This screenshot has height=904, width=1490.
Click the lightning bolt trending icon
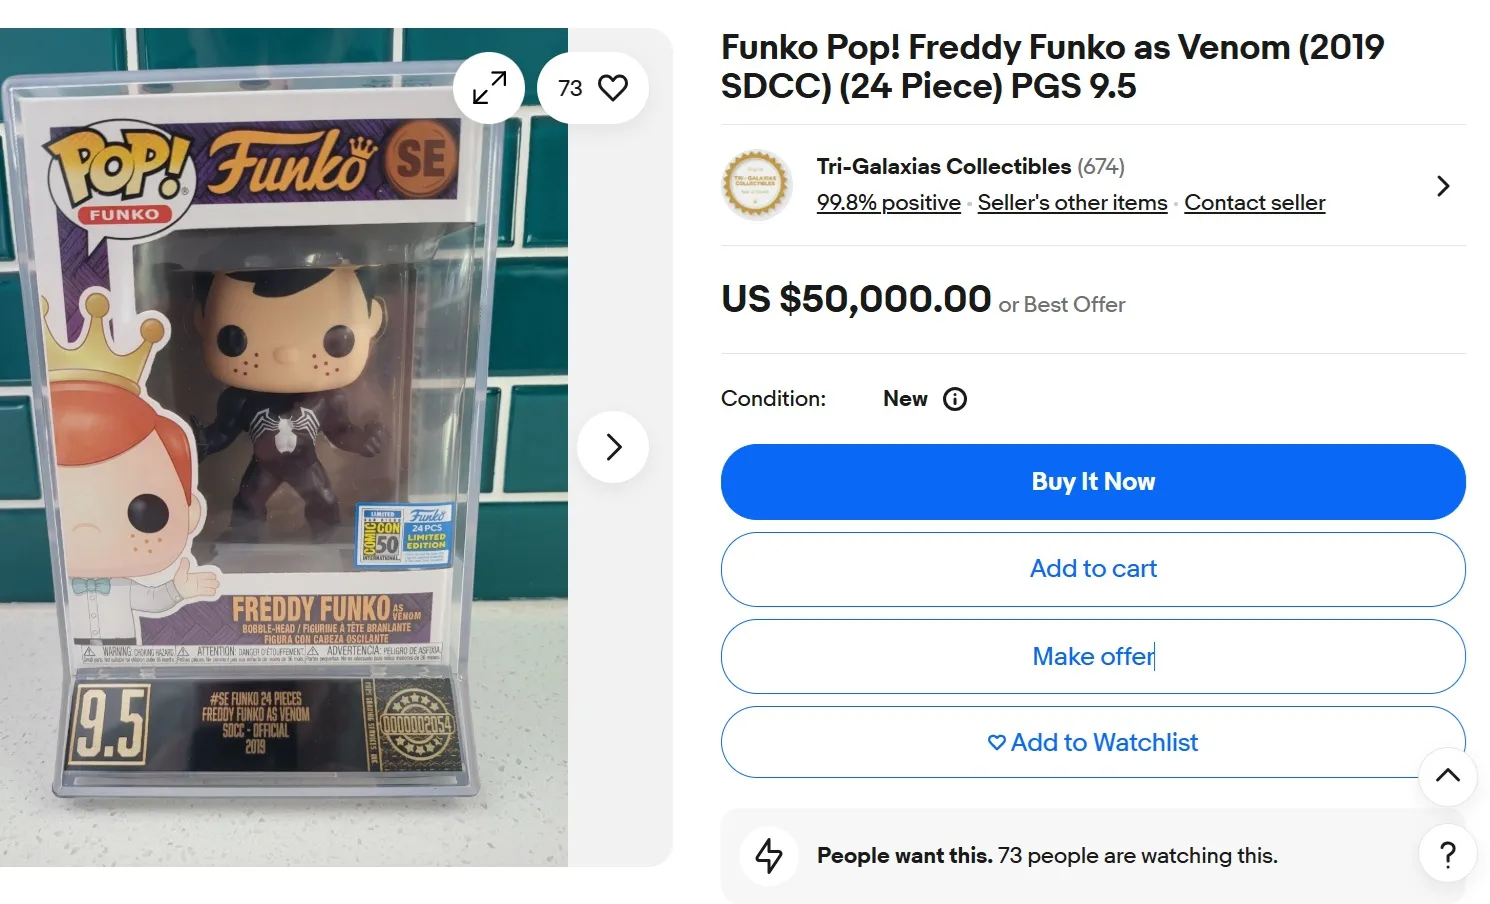tap(769, 856)
